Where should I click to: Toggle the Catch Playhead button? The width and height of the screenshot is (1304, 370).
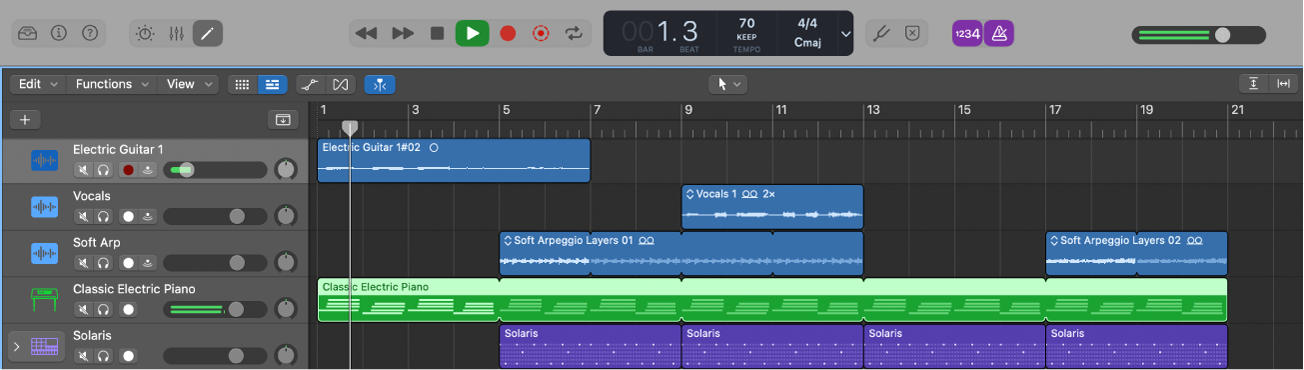380,85
